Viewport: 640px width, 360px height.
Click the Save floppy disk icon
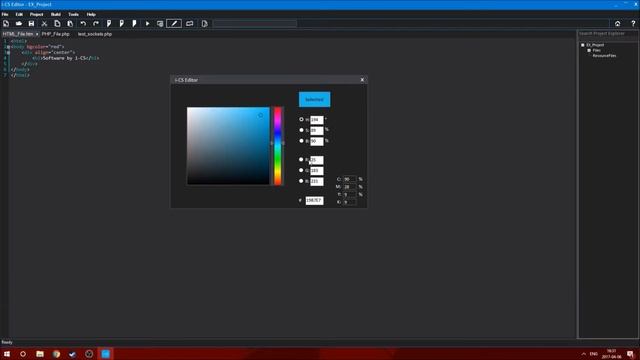[x=31, y=24]
